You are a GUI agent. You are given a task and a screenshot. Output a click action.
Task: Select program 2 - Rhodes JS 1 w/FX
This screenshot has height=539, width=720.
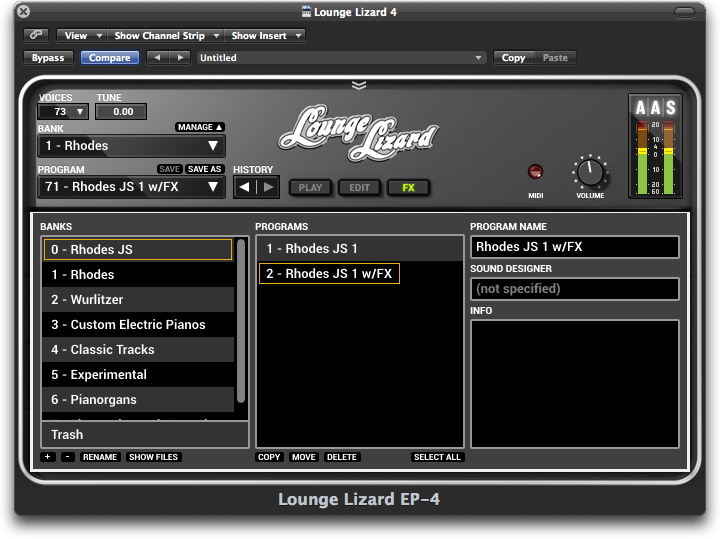[x=329, y=274]
